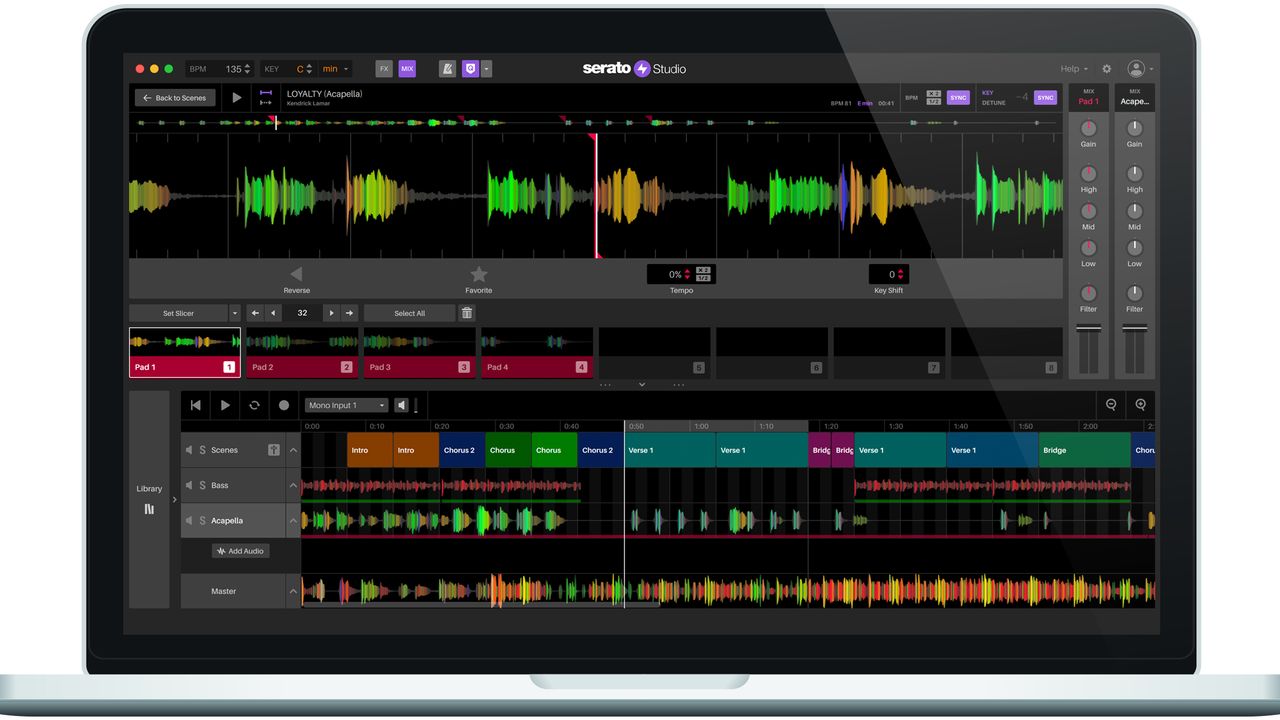Image resolution: width=1280 pixels, height=720 pixels.
Task: Collapse the Bass track chevron
Action: click(x=293, y=485)
